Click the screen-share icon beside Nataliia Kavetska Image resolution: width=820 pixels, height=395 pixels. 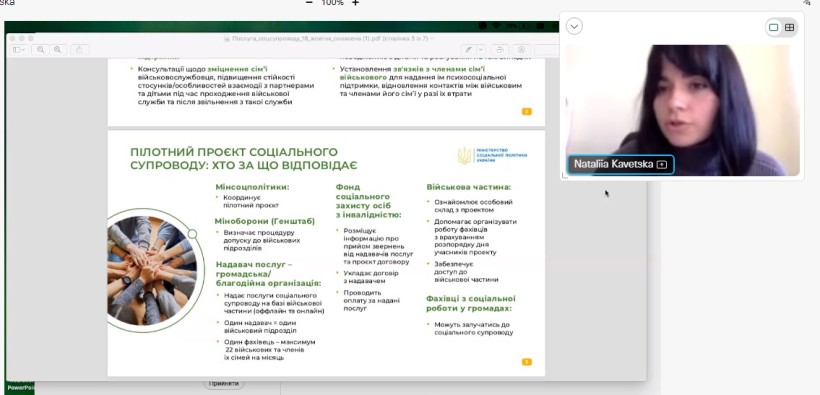click(662, 164)
